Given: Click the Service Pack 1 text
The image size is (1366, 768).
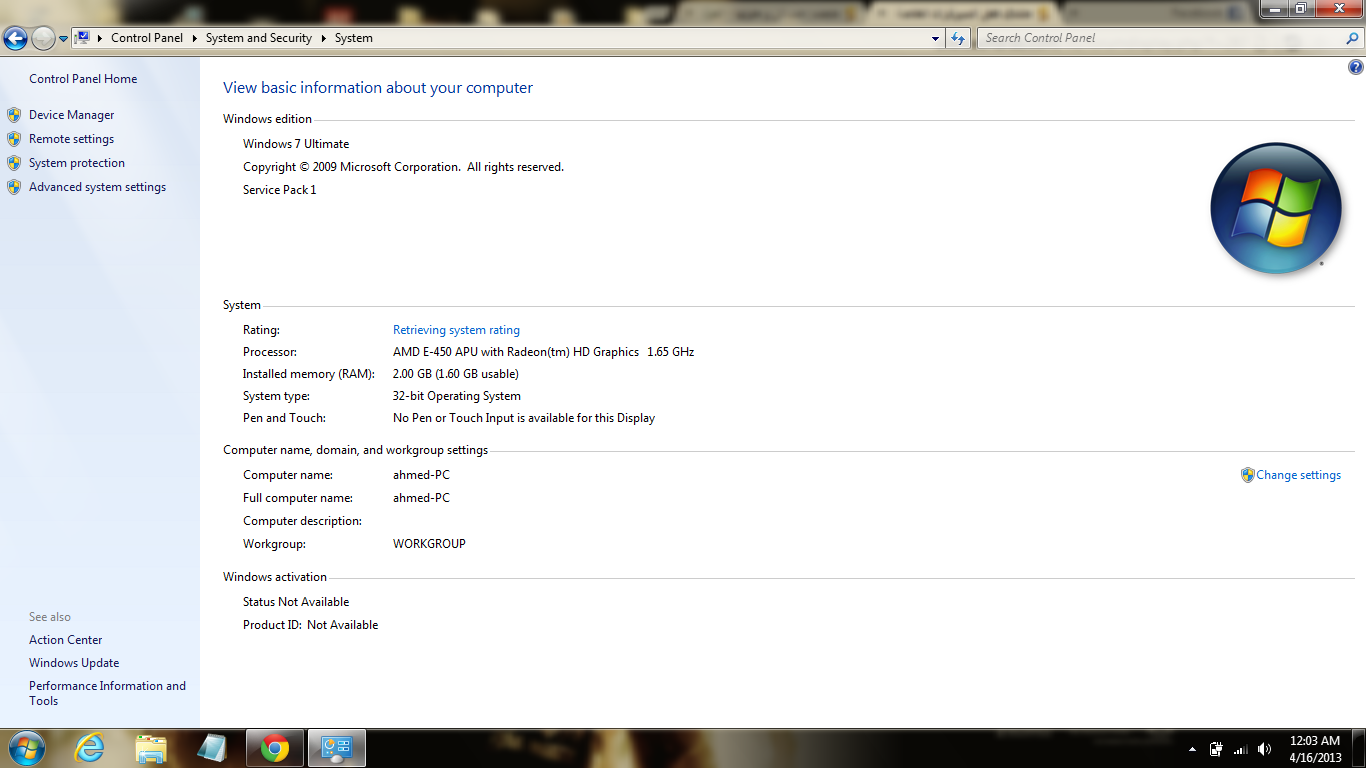Looking at the screenshot, I should (x=279, y=190).
